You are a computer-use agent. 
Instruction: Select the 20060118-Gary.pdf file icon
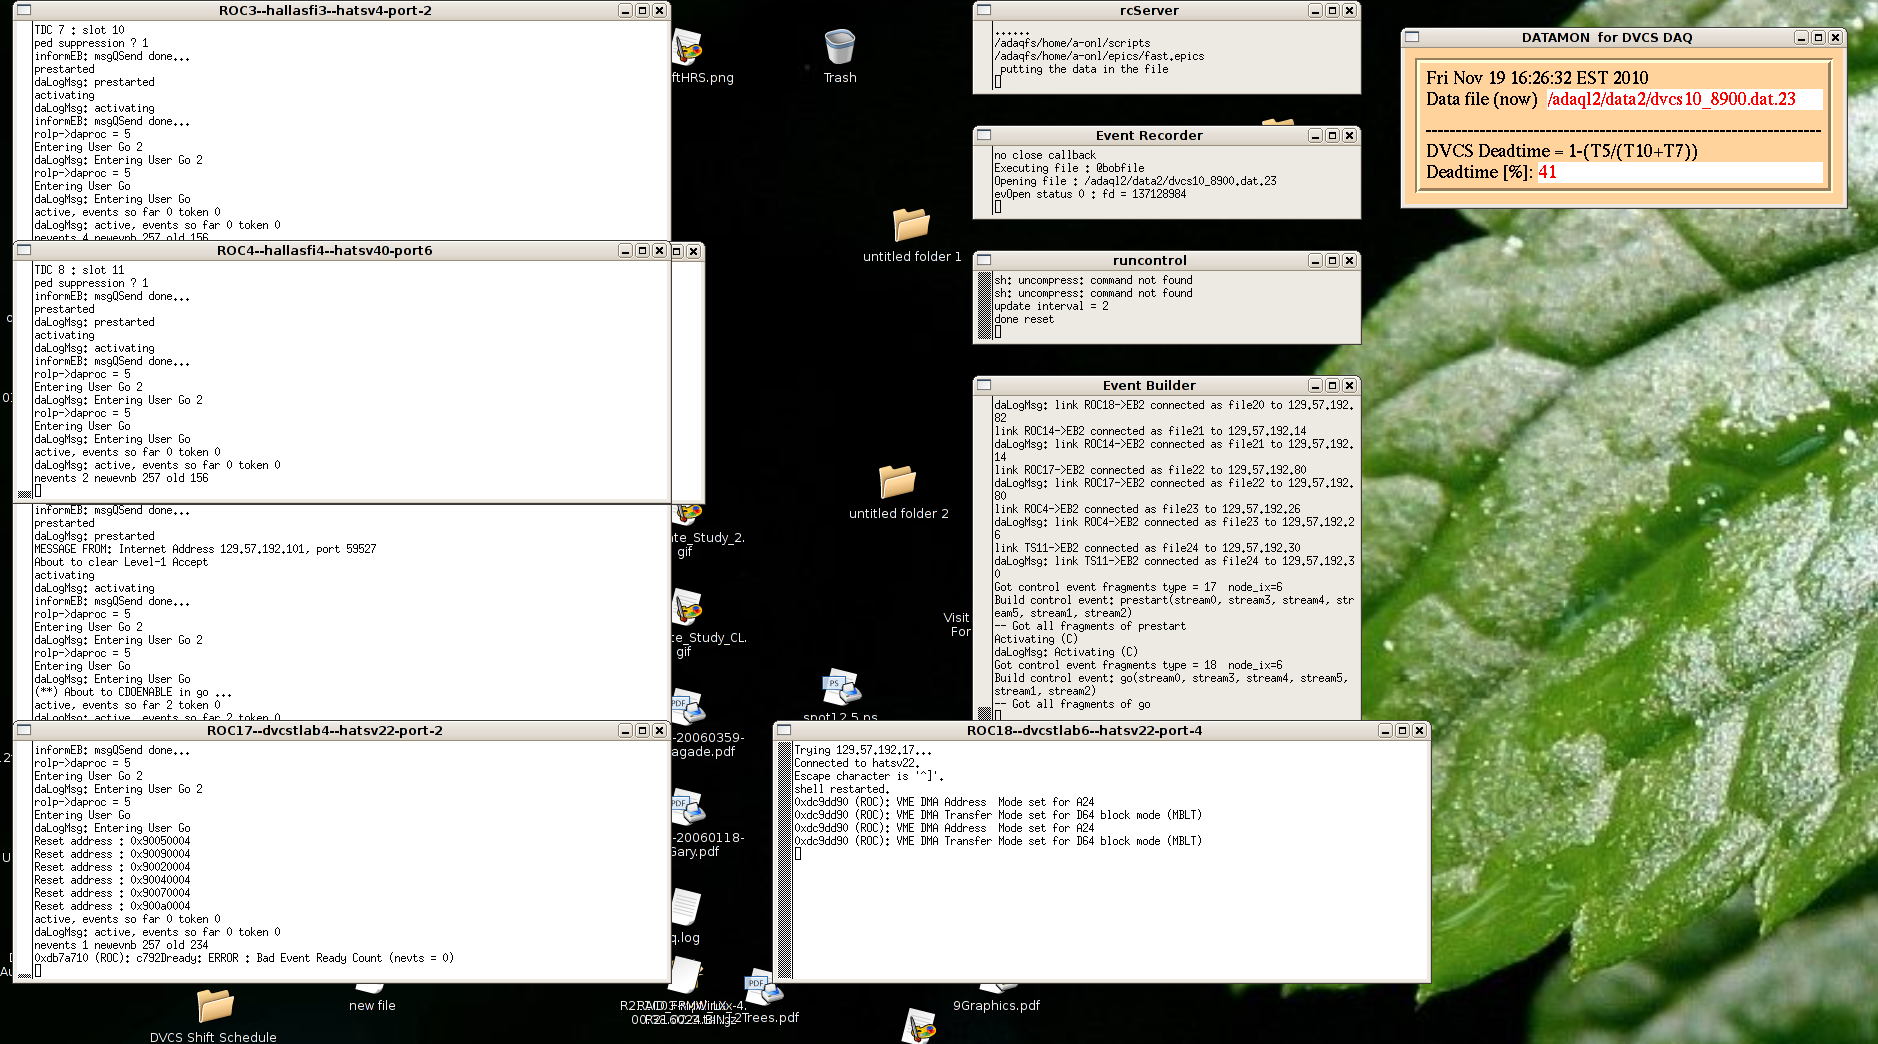688,808
